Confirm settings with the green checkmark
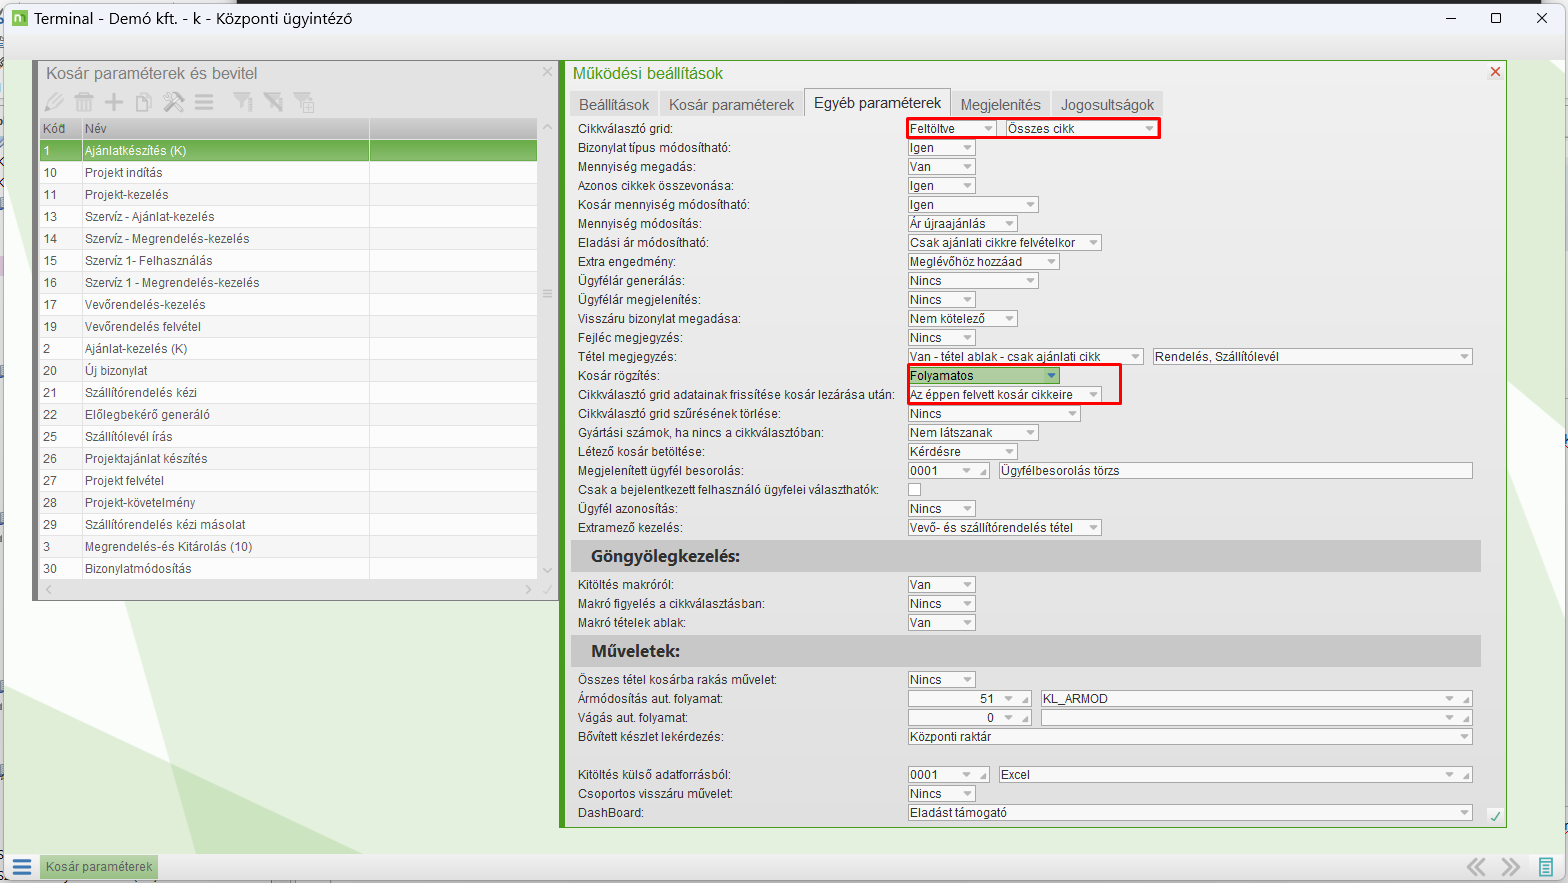1568x883 pixels. click(x=1495, y=816)
